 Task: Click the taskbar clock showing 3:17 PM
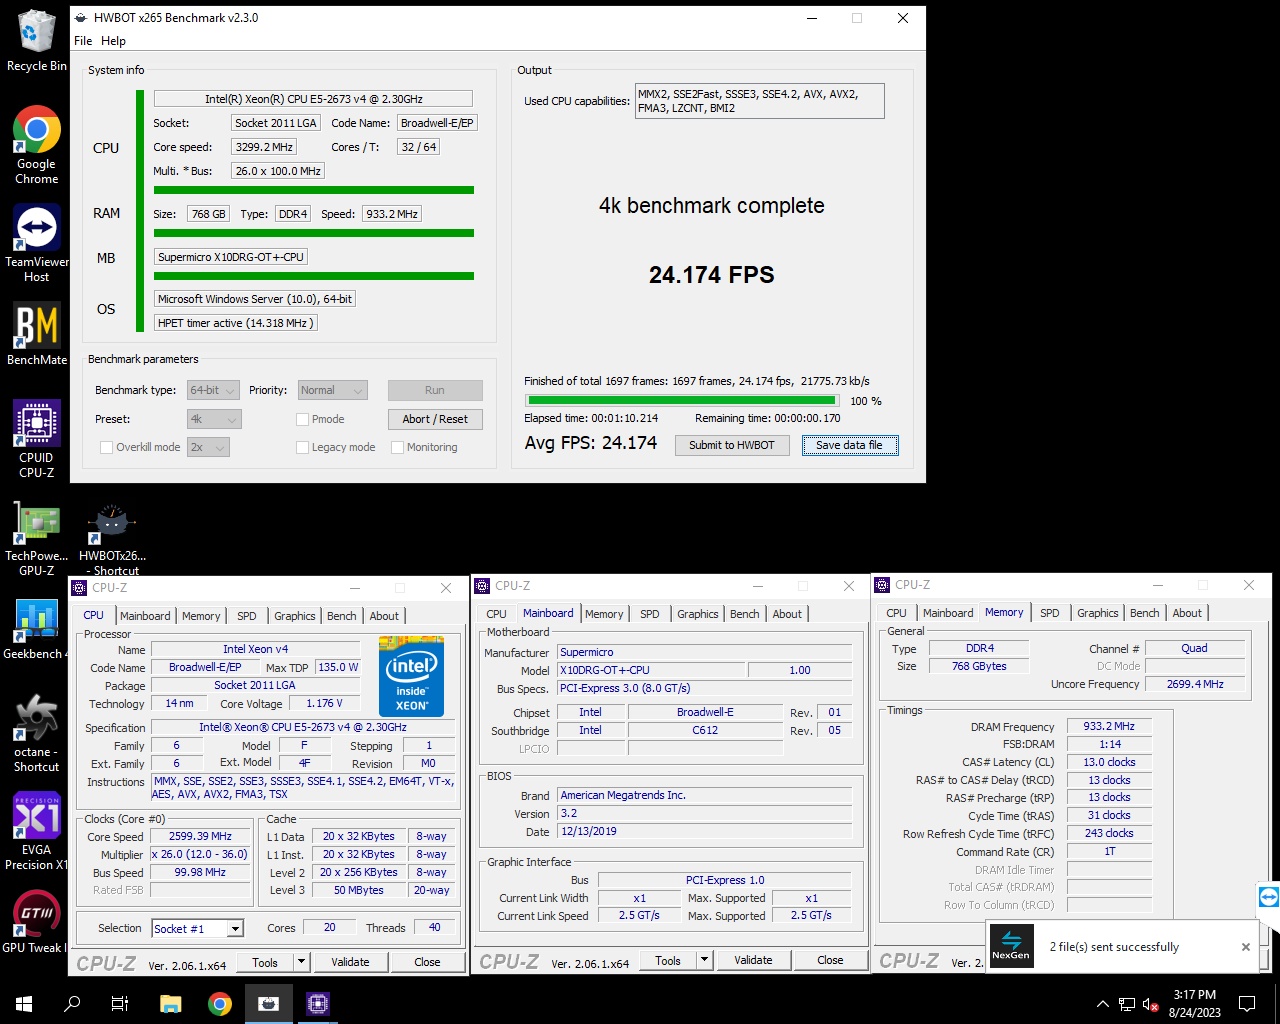pos(1194,1004)
